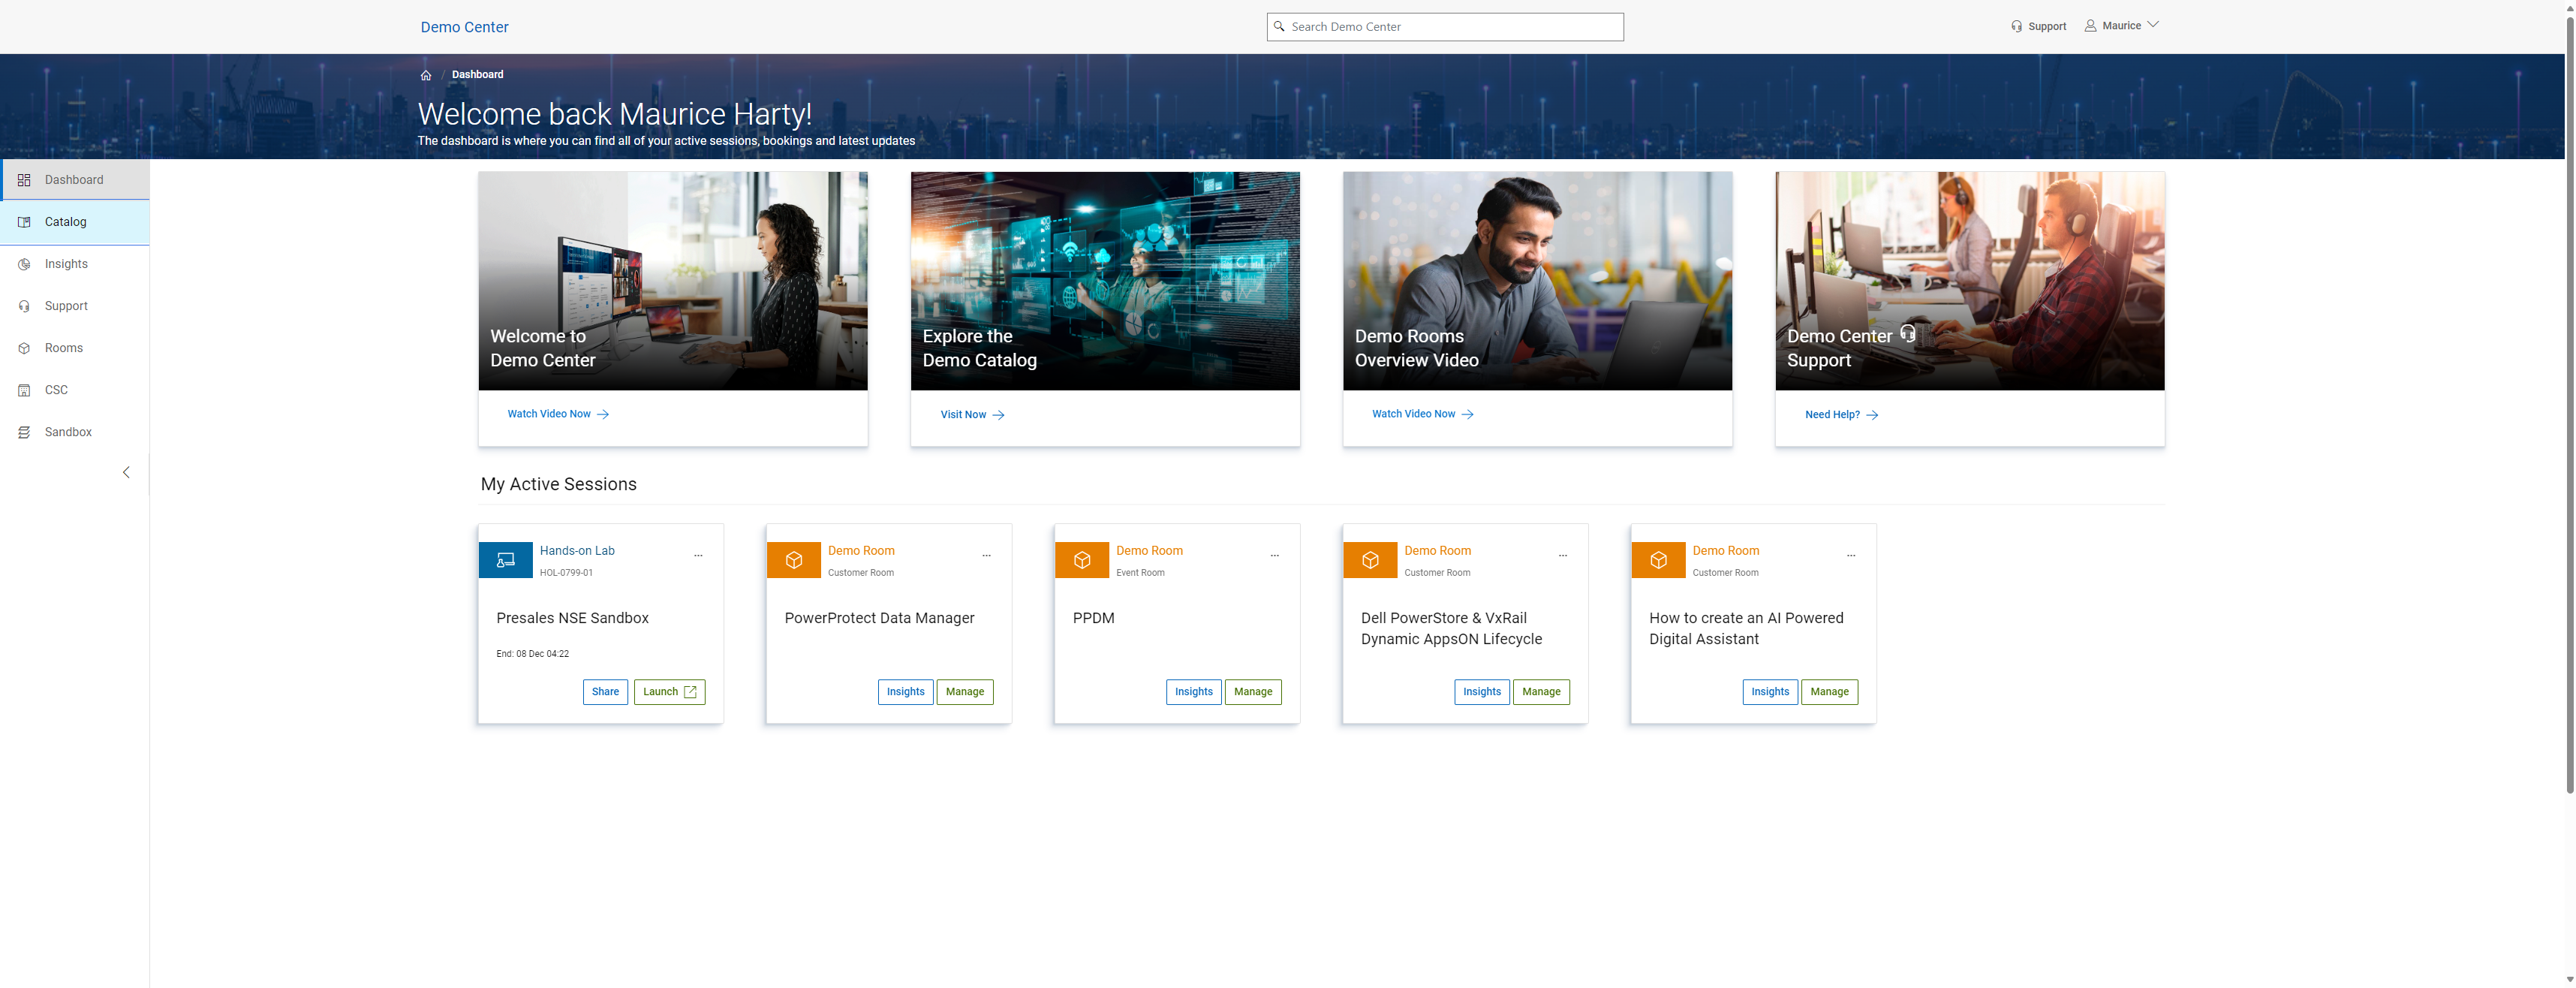Open Insights in the sidebar
This screenshot has height=988, width=2576.
[66, 264]
